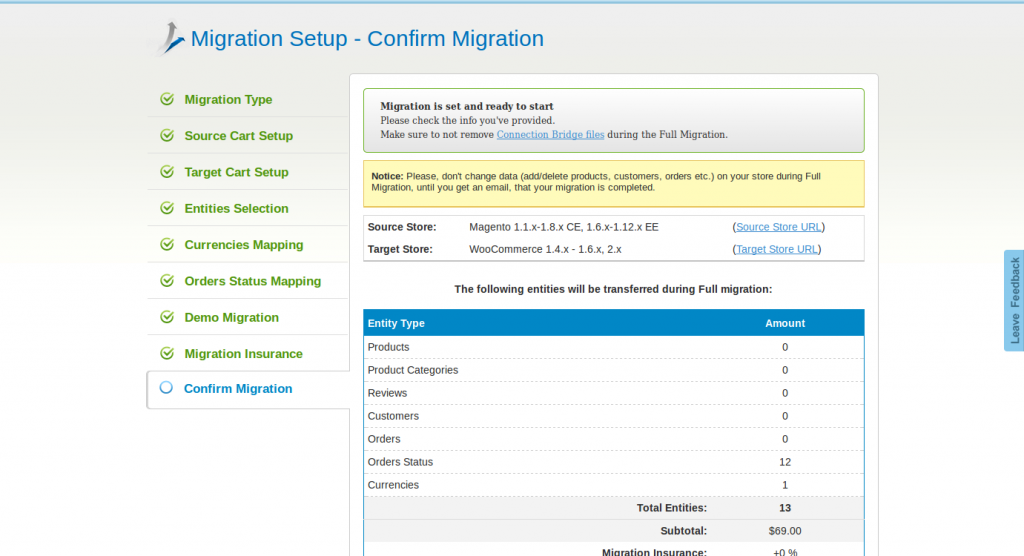1024x556 pixels.
Task: Open the Connection Bridge files link
Action: 550,134
